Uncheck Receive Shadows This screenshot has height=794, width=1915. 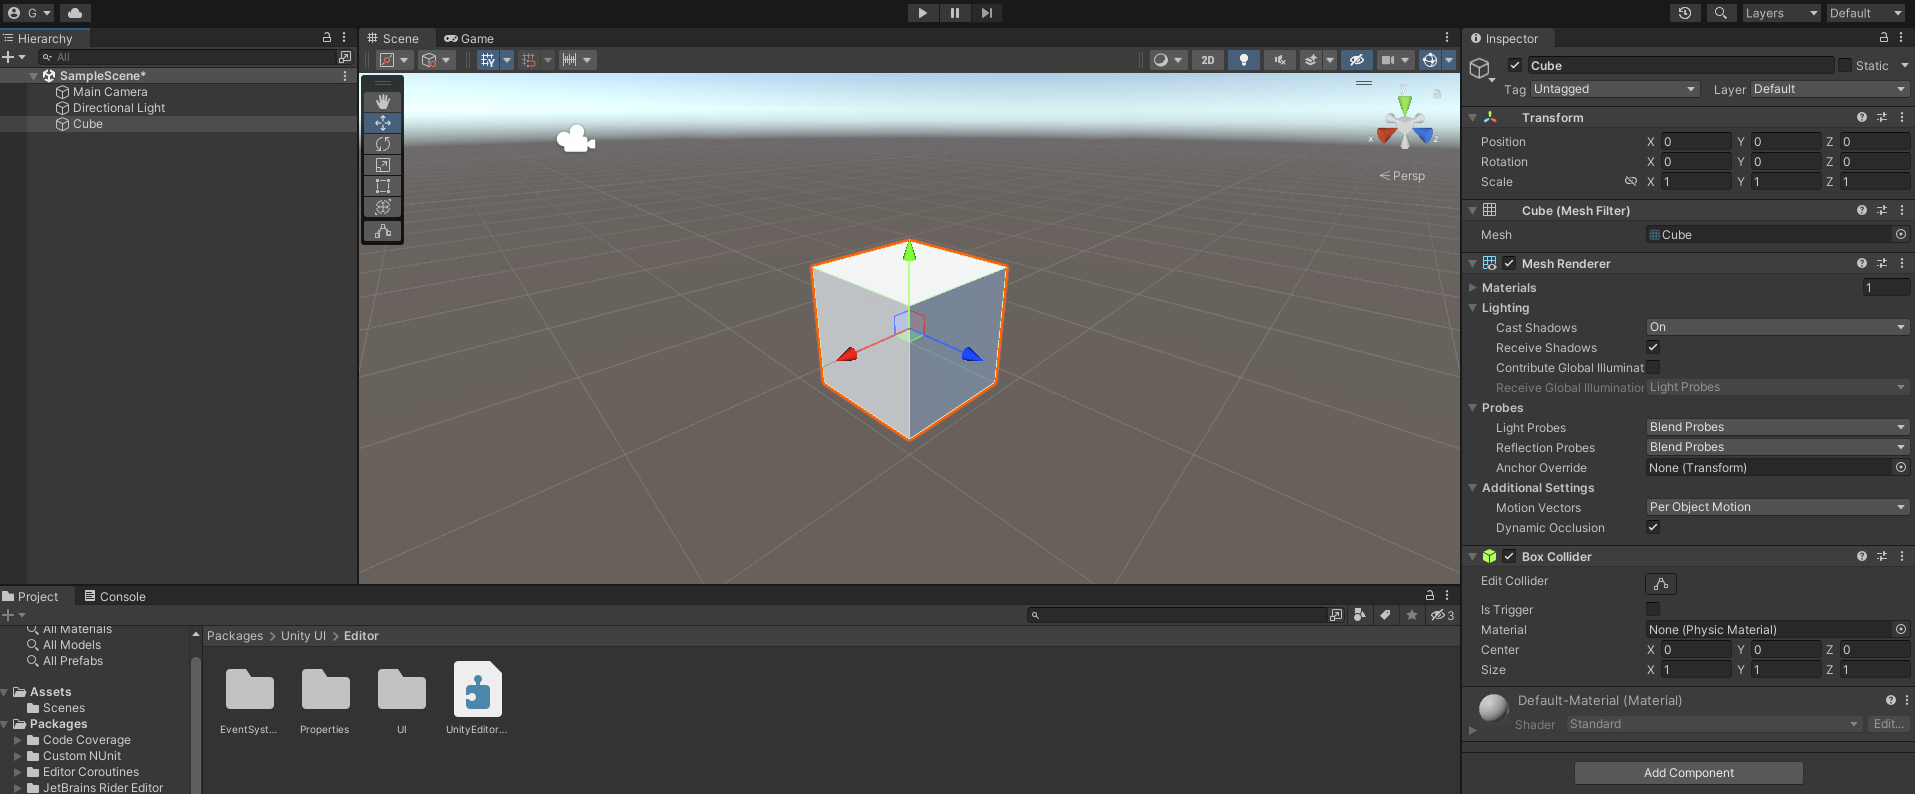1653,348
